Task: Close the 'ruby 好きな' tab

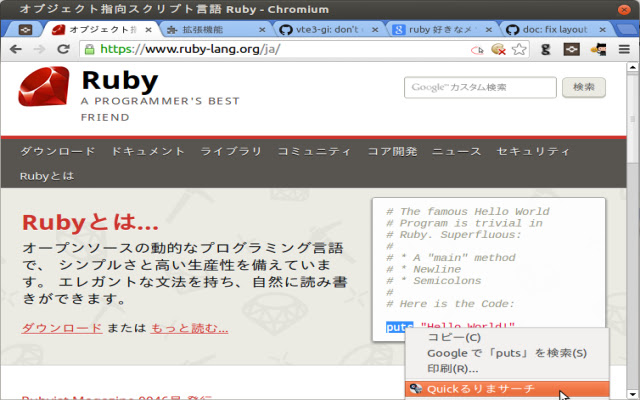Action: click(489, 30)
